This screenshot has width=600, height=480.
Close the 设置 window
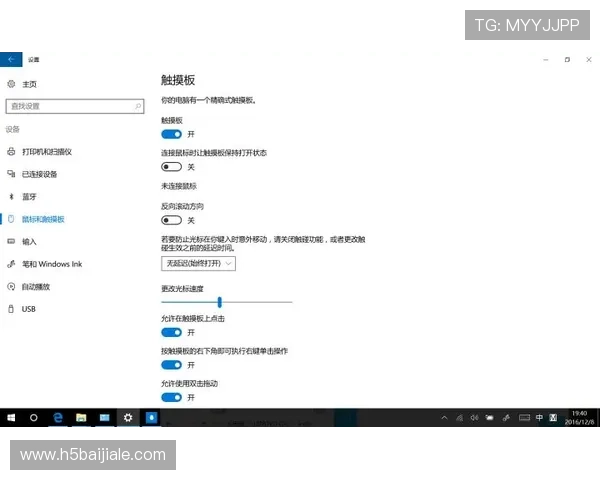[x=589, y=60]
